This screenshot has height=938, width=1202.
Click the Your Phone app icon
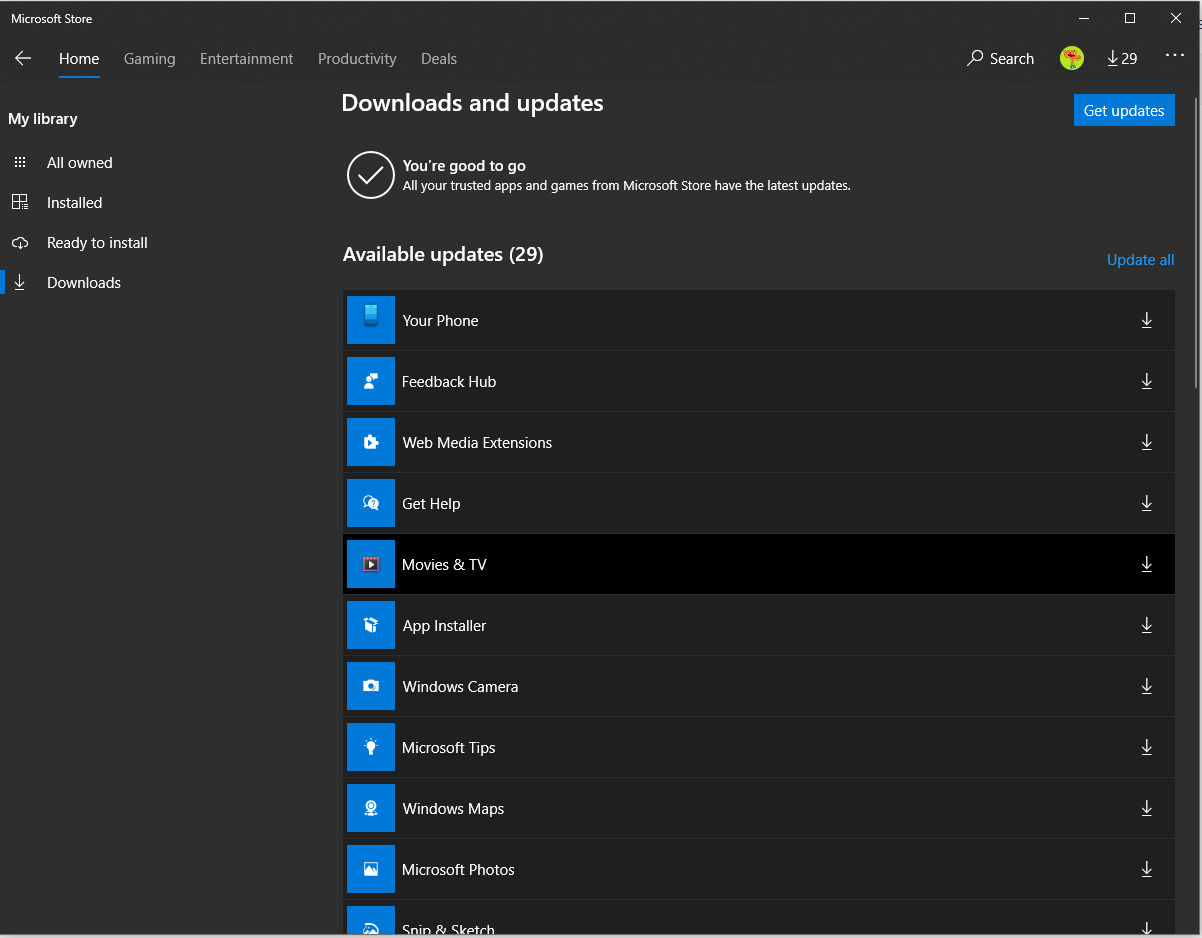click(x=371, y=320)
